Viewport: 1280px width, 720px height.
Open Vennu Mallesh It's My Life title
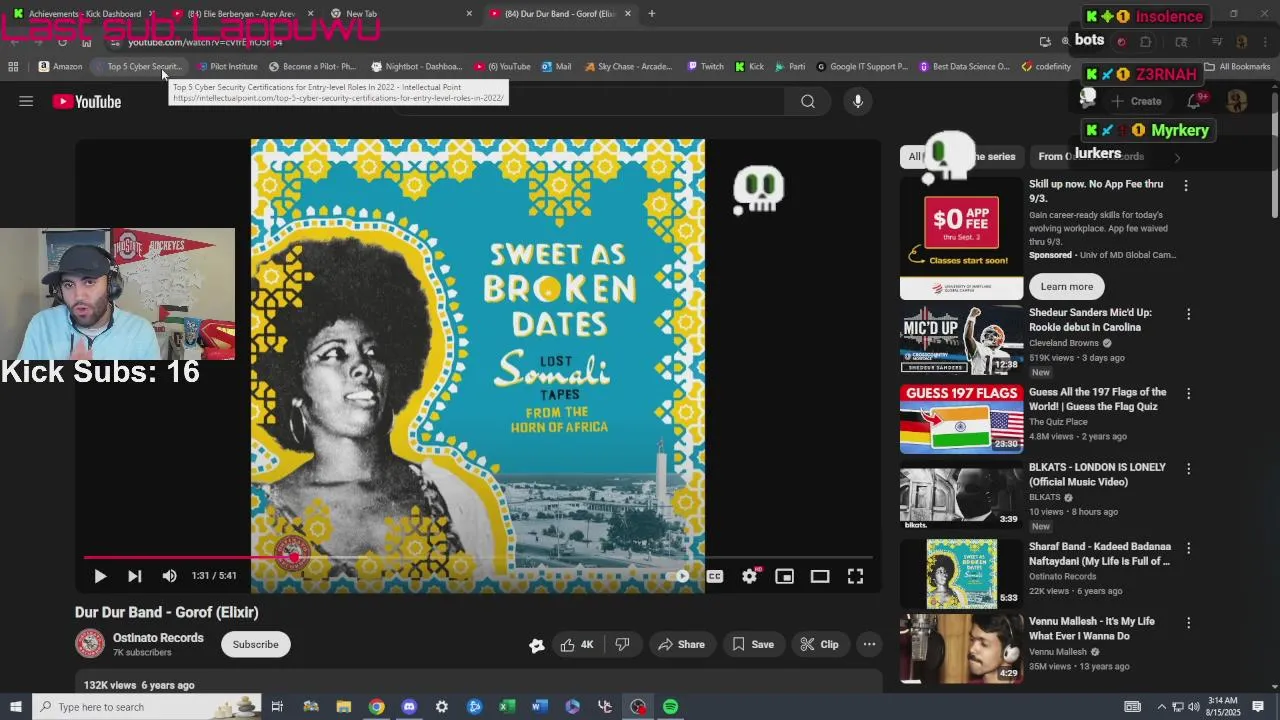[x=1092, y=628]
